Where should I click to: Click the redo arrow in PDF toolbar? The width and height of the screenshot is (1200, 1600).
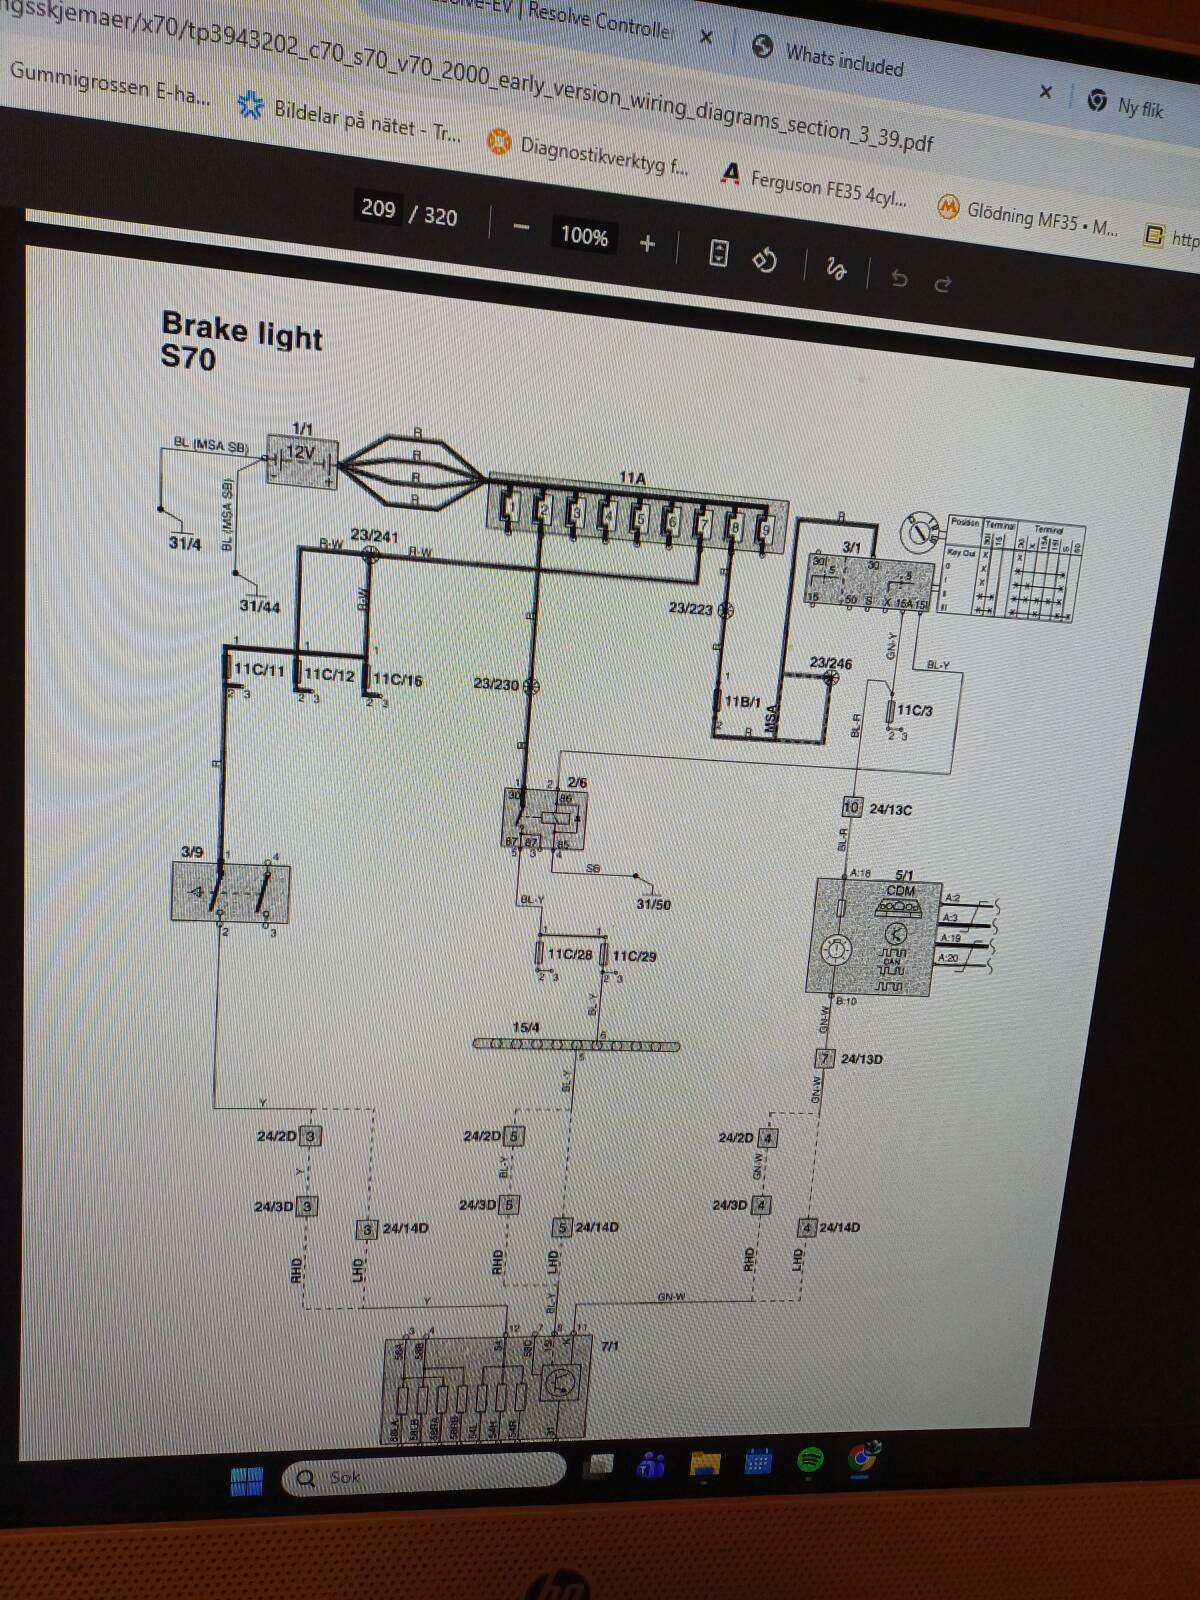click(x=942, y=284)
